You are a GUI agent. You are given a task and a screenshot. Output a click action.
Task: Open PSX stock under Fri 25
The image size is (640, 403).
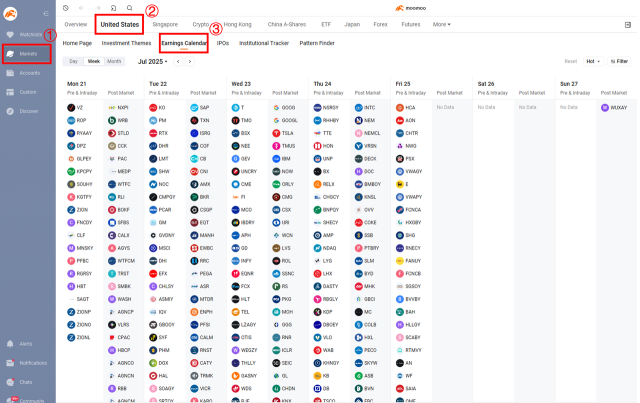pos(405,159)
